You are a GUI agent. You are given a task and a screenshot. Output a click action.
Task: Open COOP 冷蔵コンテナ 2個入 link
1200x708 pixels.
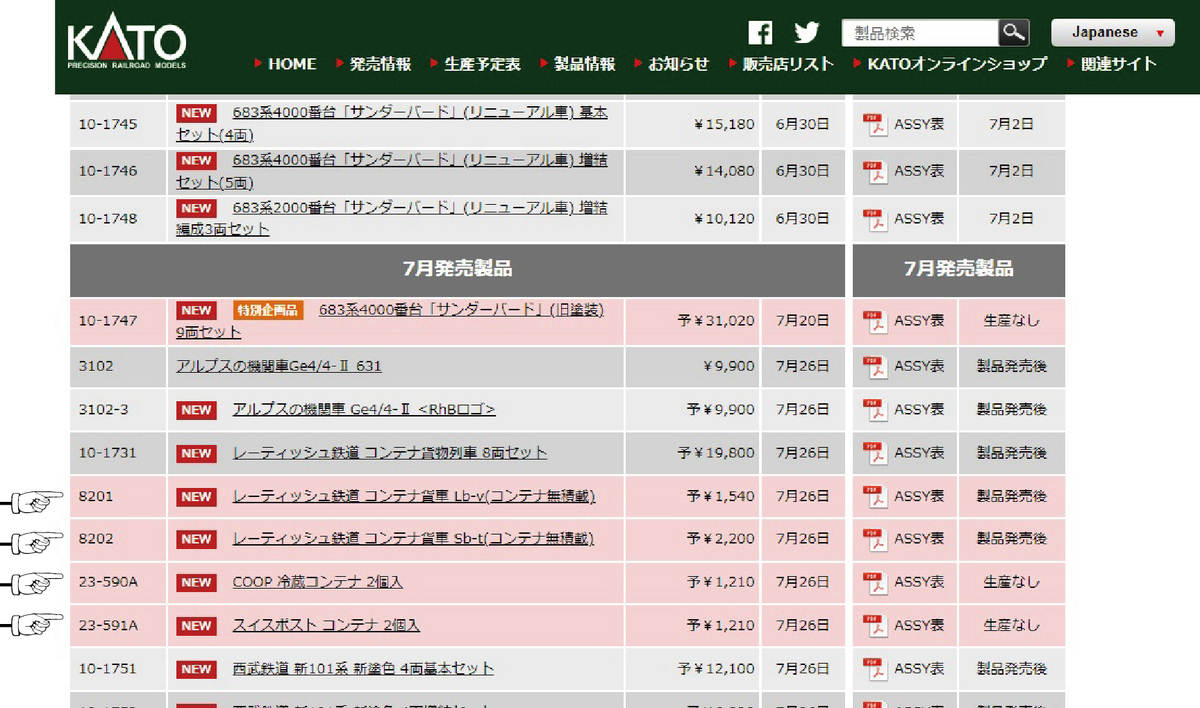tap(318, 581)
